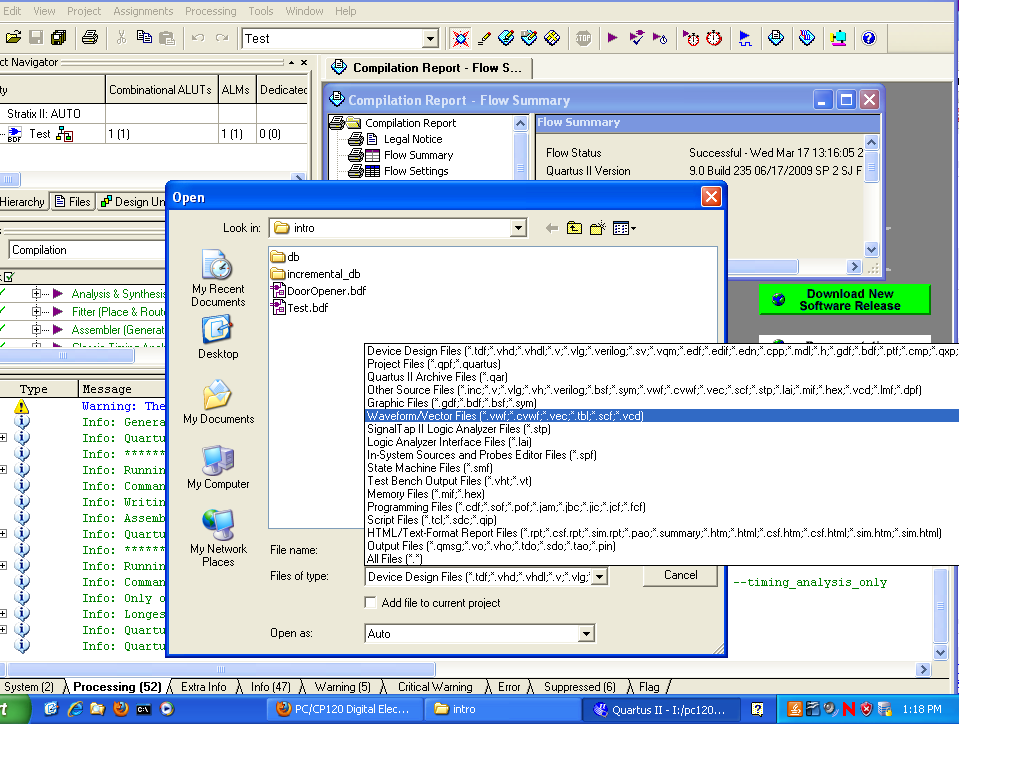Close the Open dialog
Viewport: 1024px width, 768px height.
[711, 197]
